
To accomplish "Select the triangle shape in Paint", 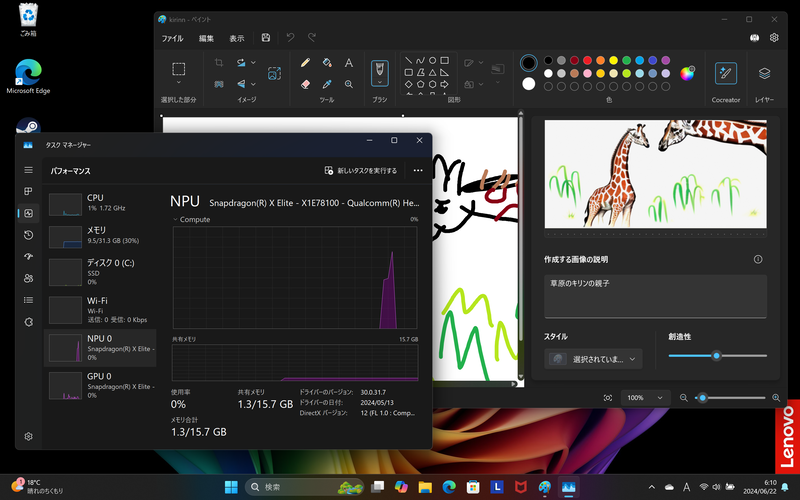I will [432, 72].
